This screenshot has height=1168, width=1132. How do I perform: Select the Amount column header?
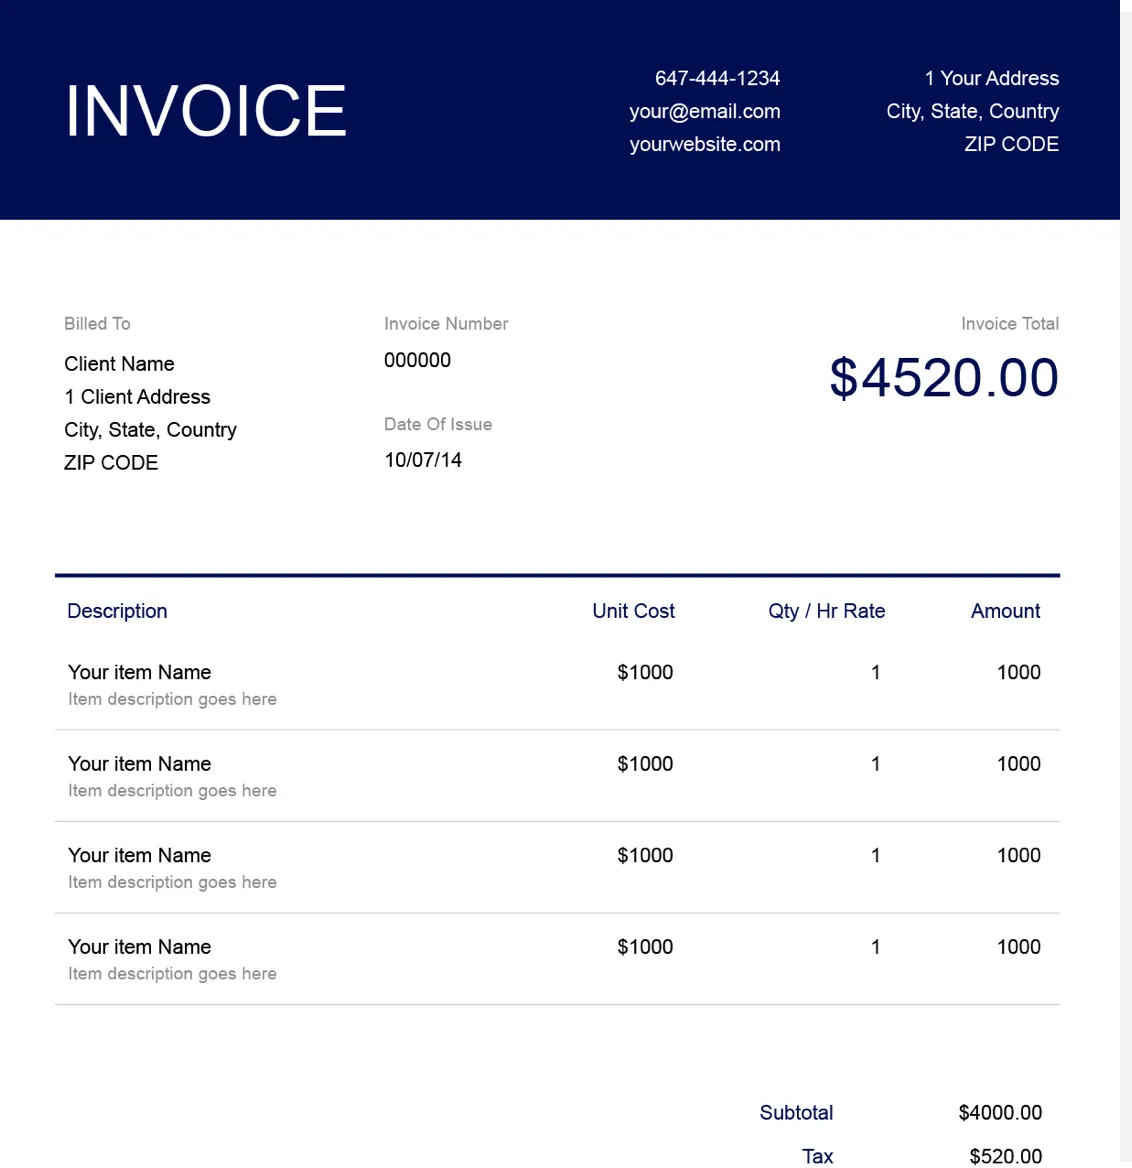[1005, 611]
